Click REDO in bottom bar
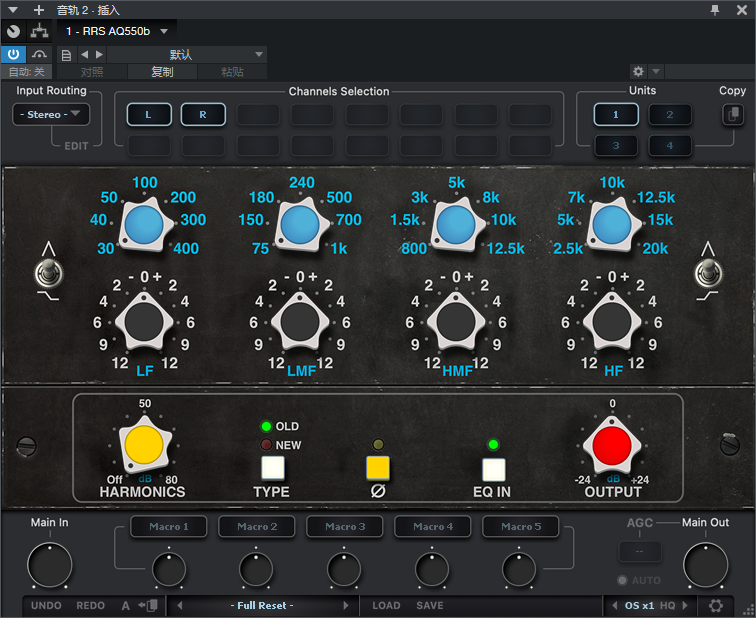Image resolution: width=756 pixels, height=618 pixels. 91,605
